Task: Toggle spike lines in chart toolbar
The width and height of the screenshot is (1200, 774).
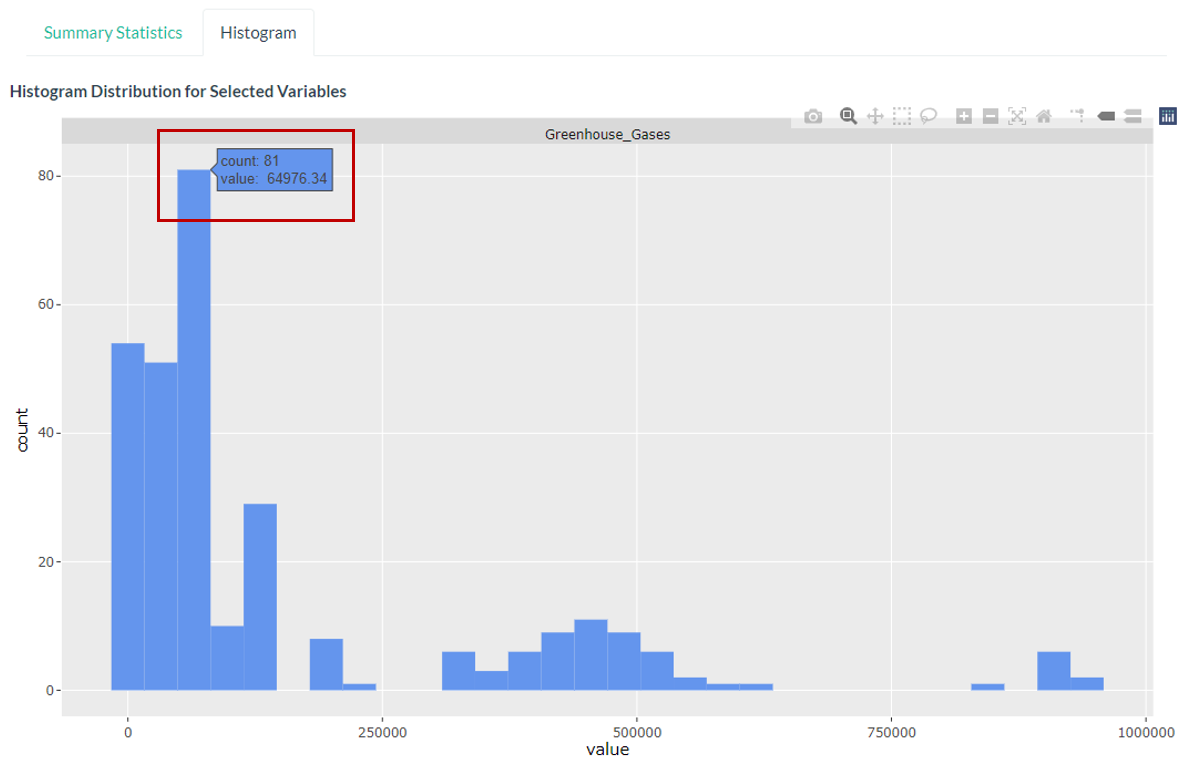Action: 1078,116
